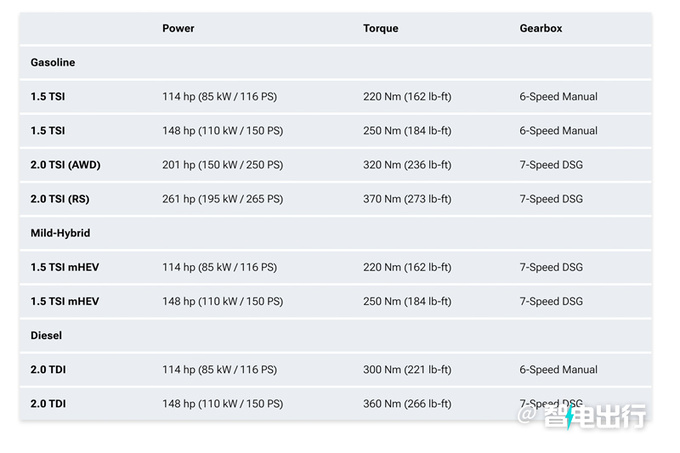Viewport: 680px width, 453px height.
Task: Click the Torque column header
Action: pos(380,28)
